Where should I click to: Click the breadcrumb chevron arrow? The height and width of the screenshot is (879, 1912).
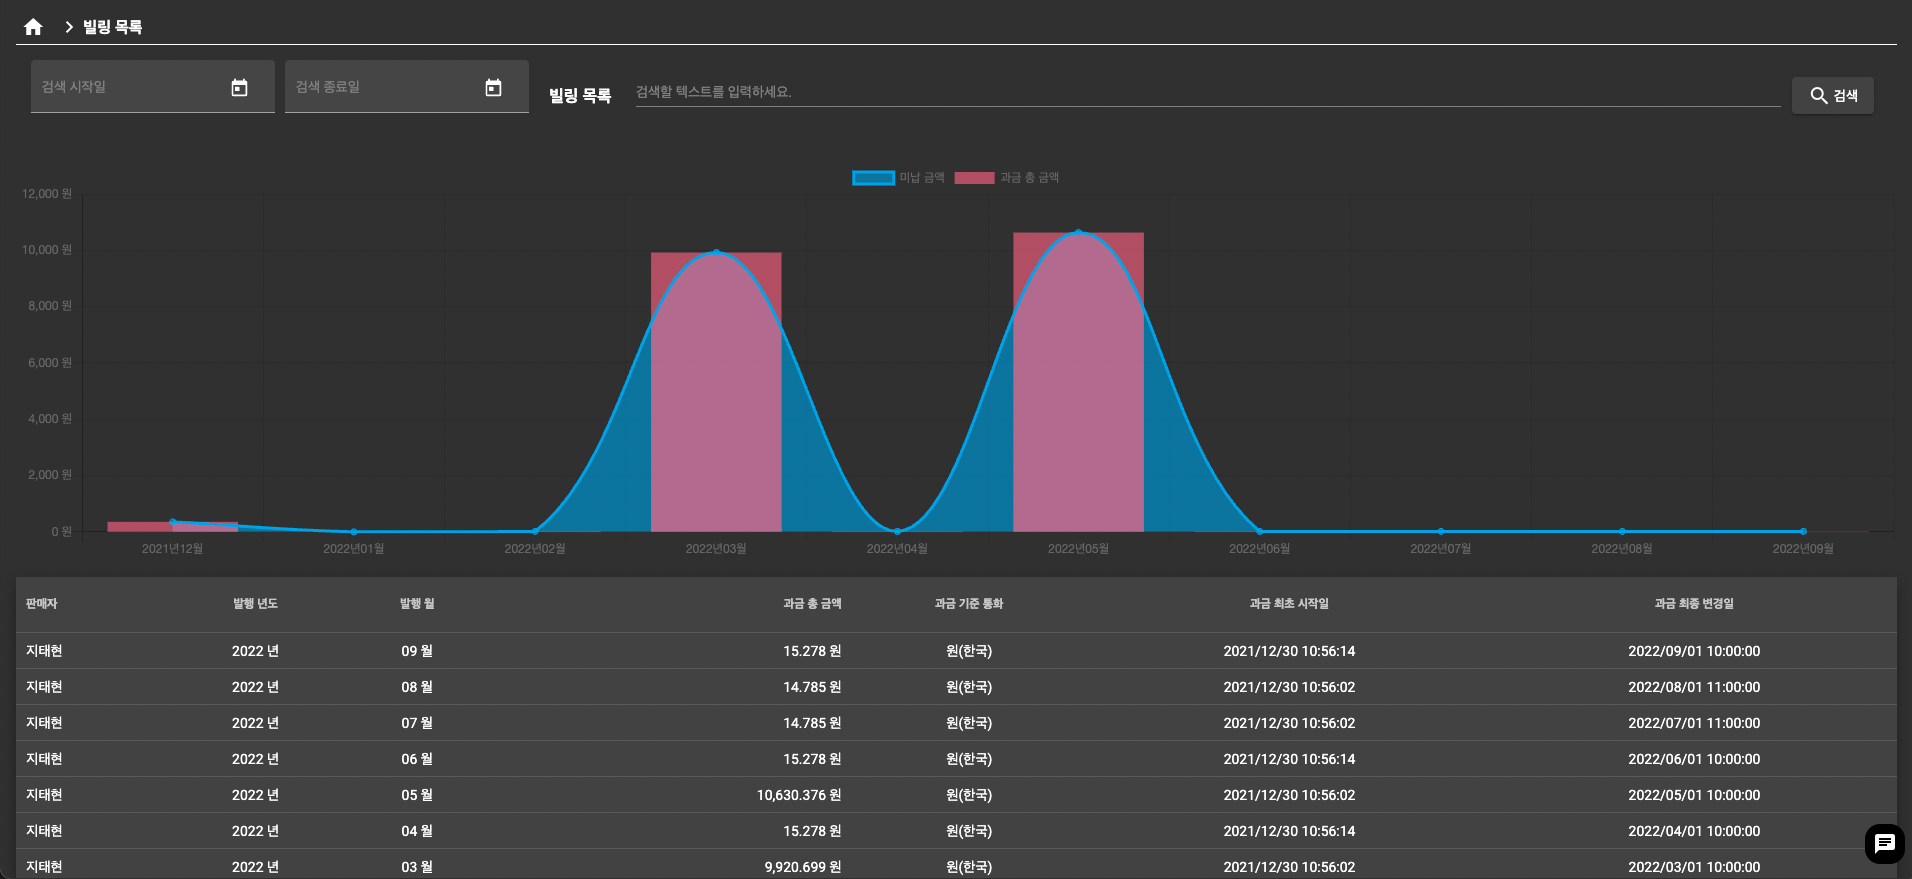click(69, 27)
